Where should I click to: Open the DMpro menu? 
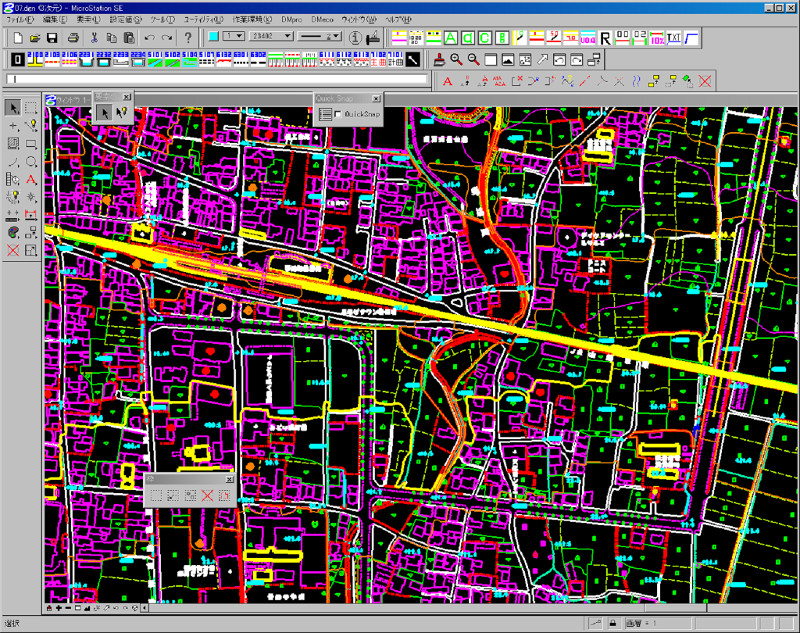(x=293, y=20)
